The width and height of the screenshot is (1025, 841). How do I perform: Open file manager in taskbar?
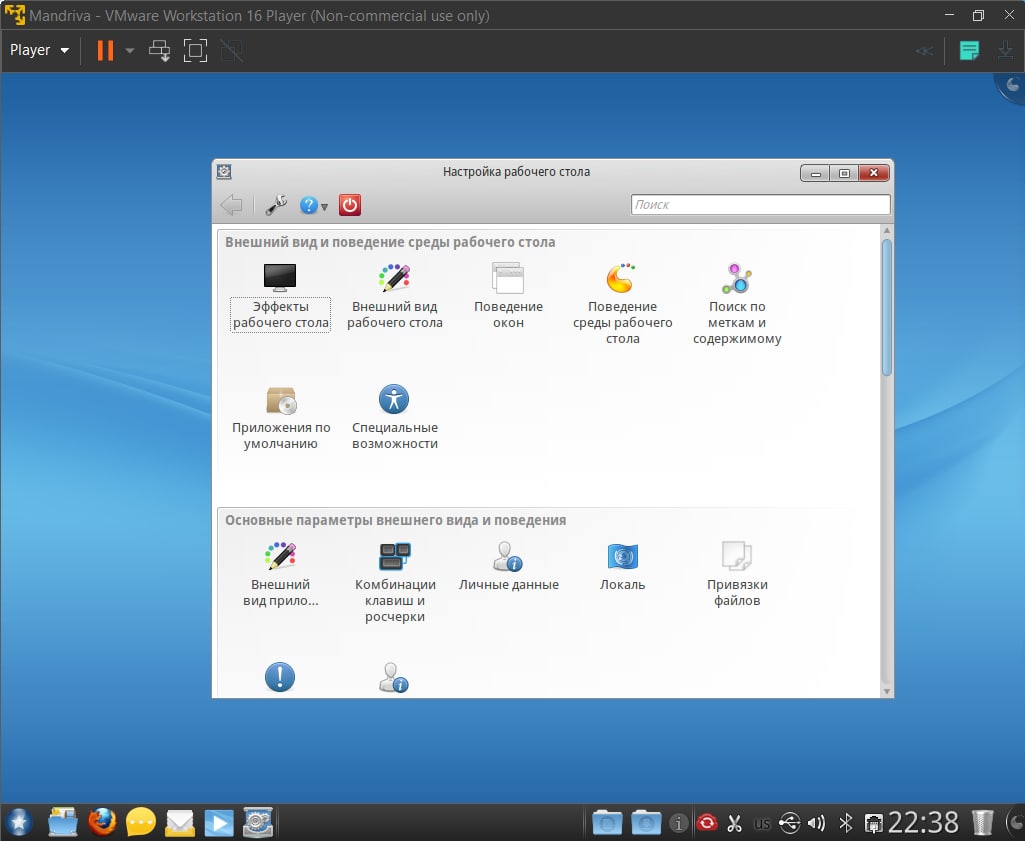tap(63, 822)
